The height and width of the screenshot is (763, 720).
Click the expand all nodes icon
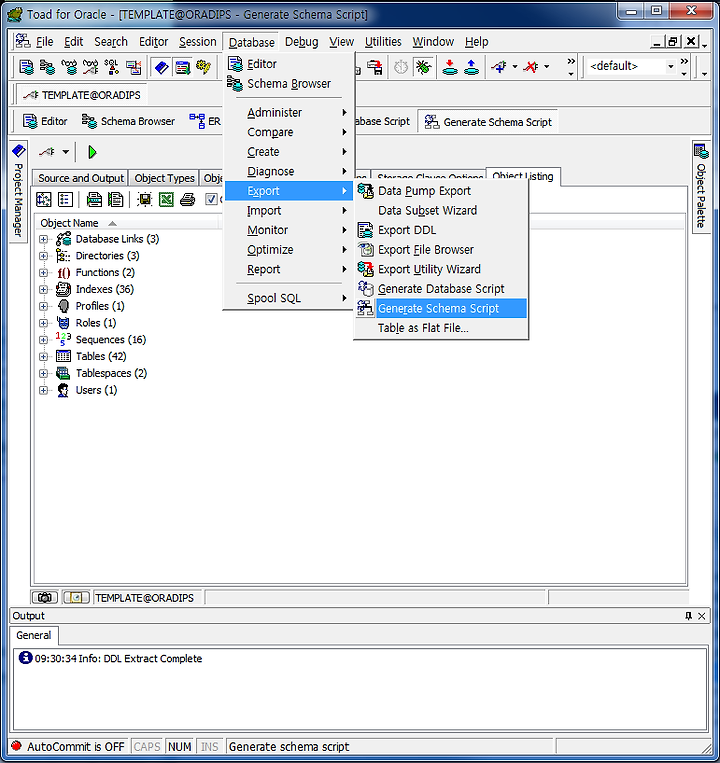[44, 200]
